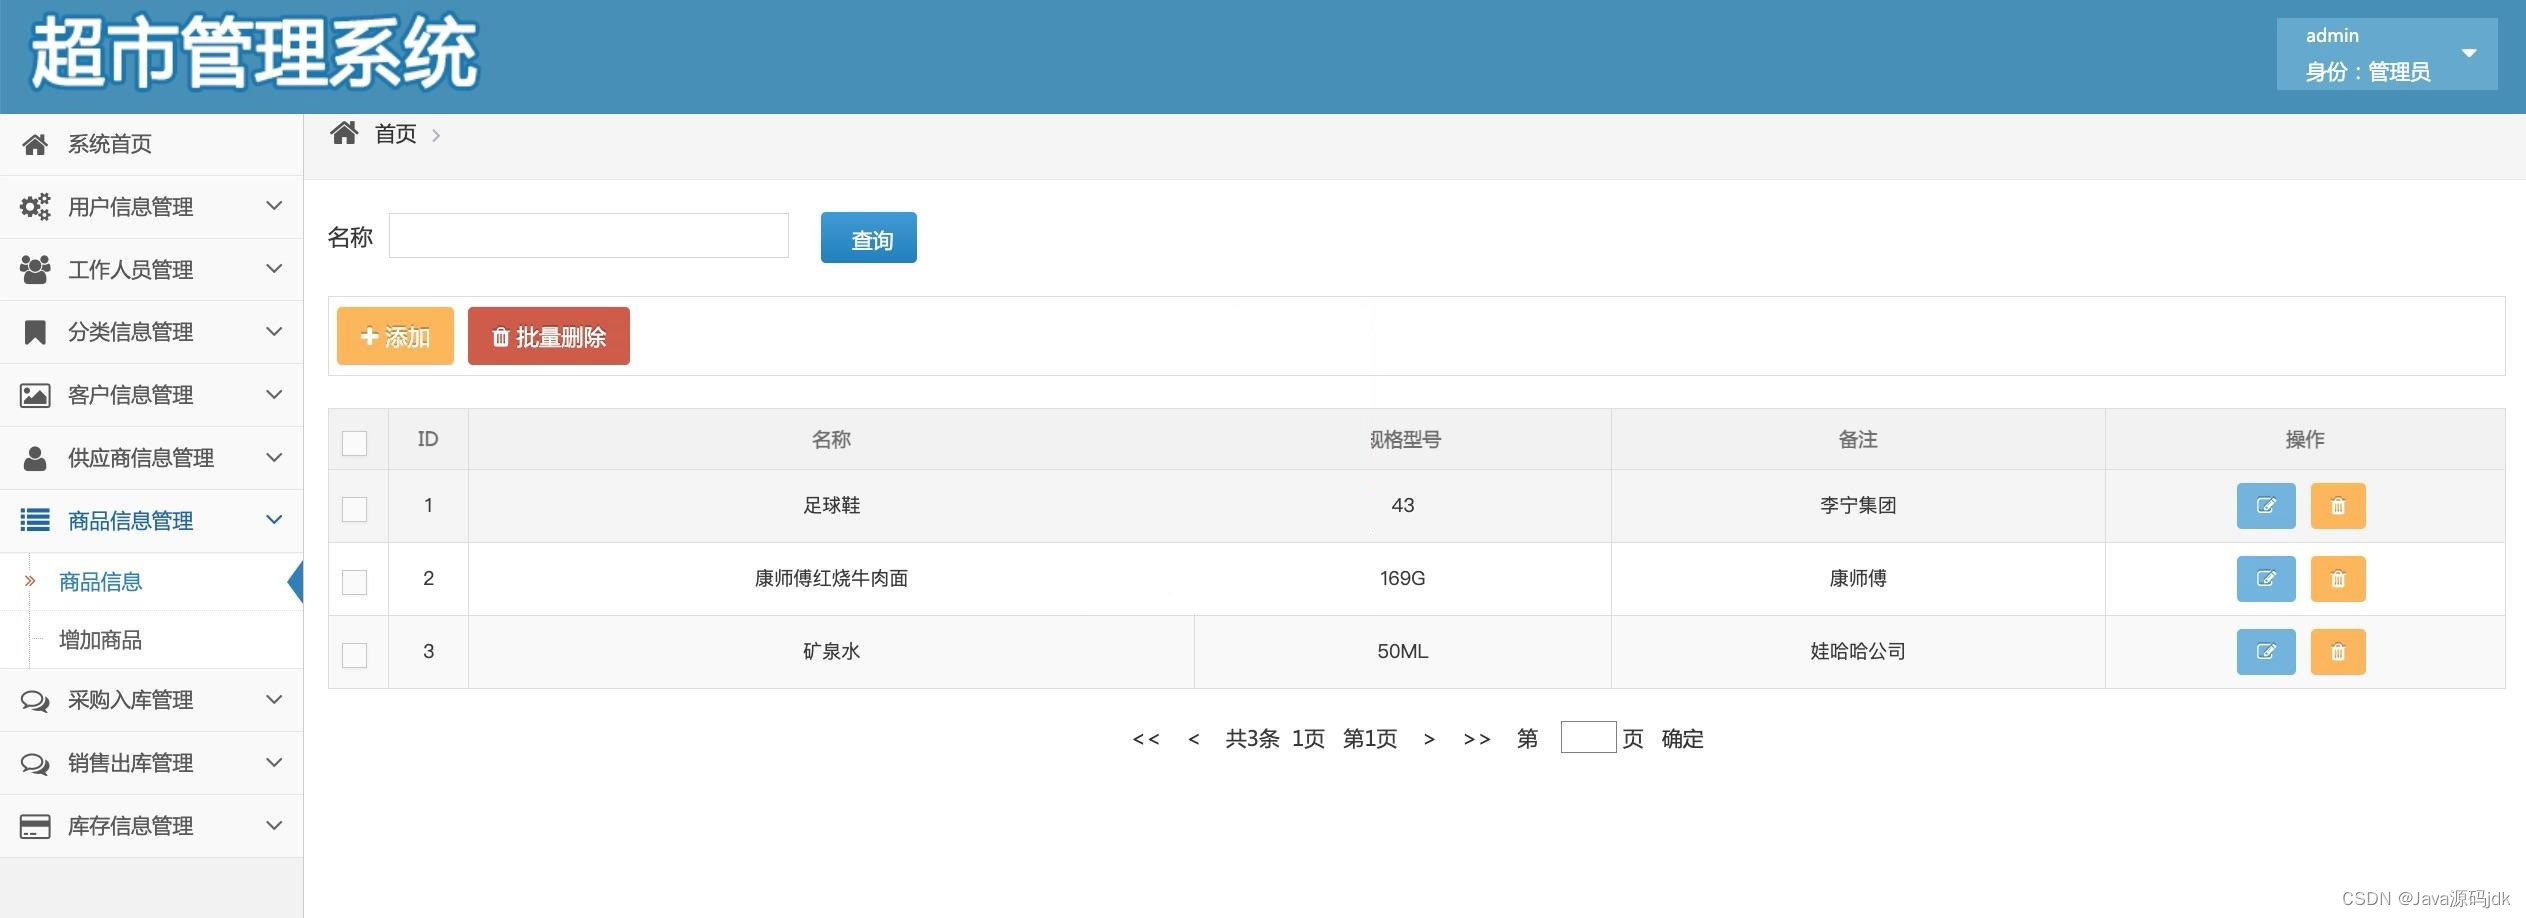Open the admin account dropdown arrow
2526x918 pixels.
click(2469, 53)
